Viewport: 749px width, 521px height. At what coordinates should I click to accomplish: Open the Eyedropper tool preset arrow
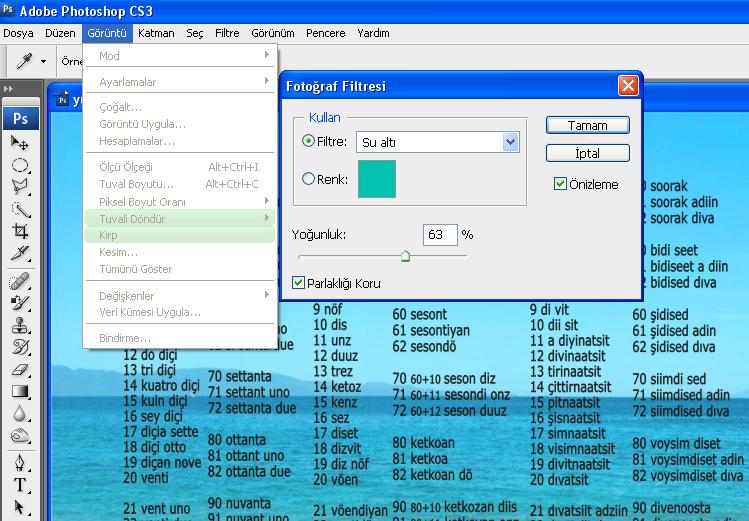(x=43, y=61)
